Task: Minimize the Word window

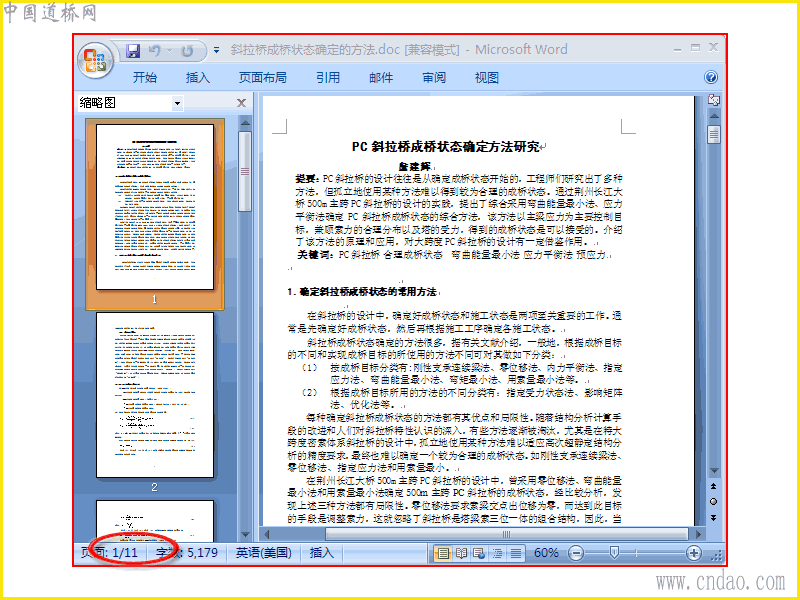Action: [677, 48]
